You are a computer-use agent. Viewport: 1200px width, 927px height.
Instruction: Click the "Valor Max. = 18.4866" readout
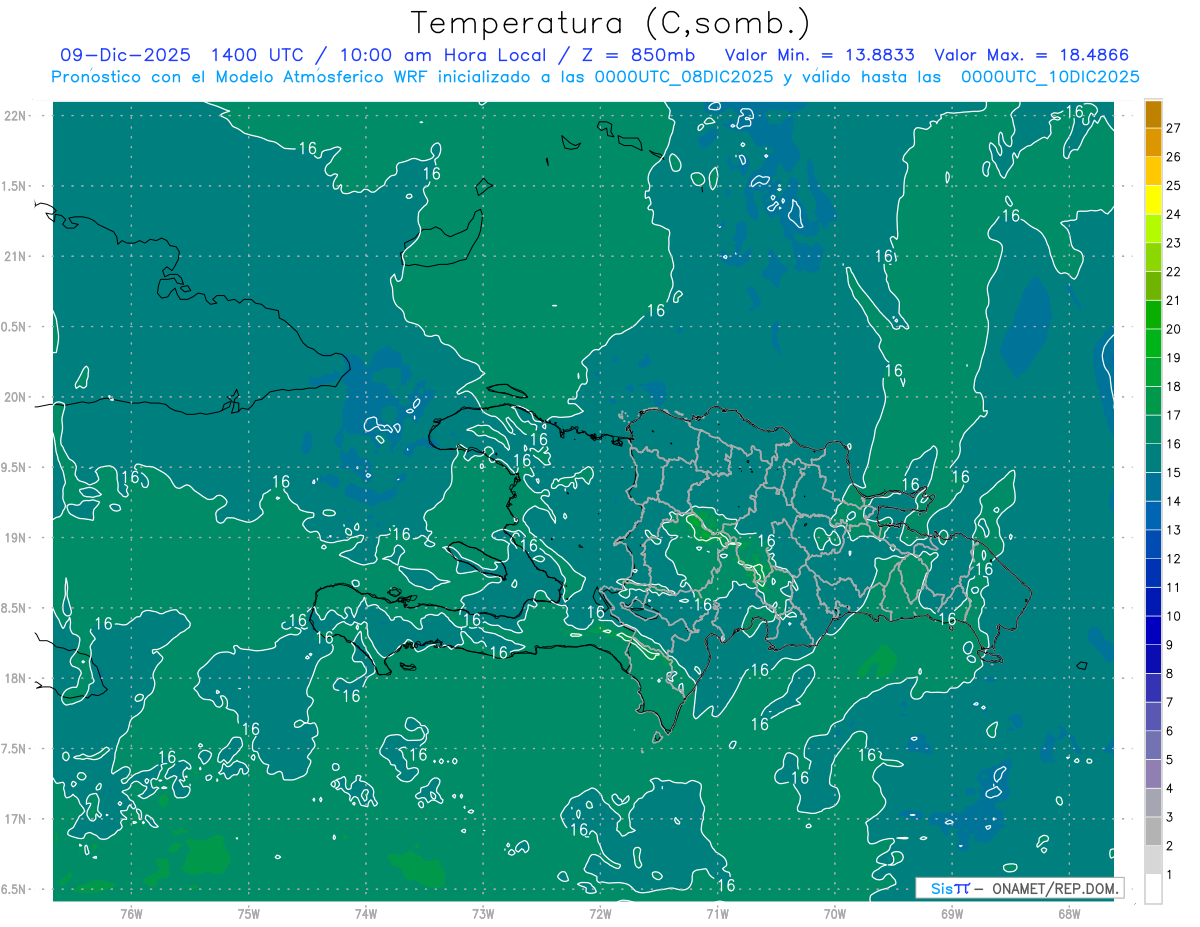1033,55
